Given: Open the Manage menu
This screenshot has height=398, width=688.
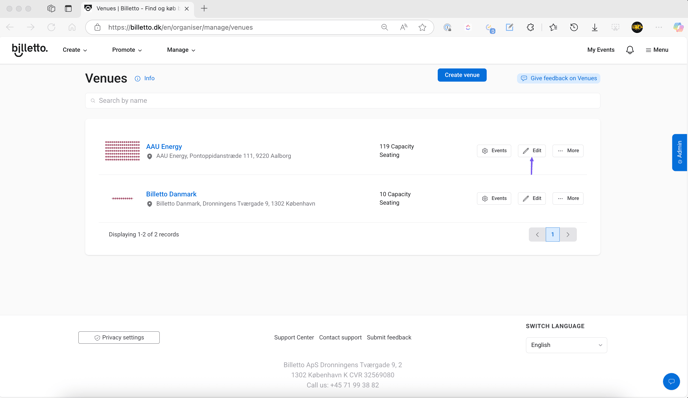Looking at the screenshot, I should pyautogui.click(x=181, y=50).
